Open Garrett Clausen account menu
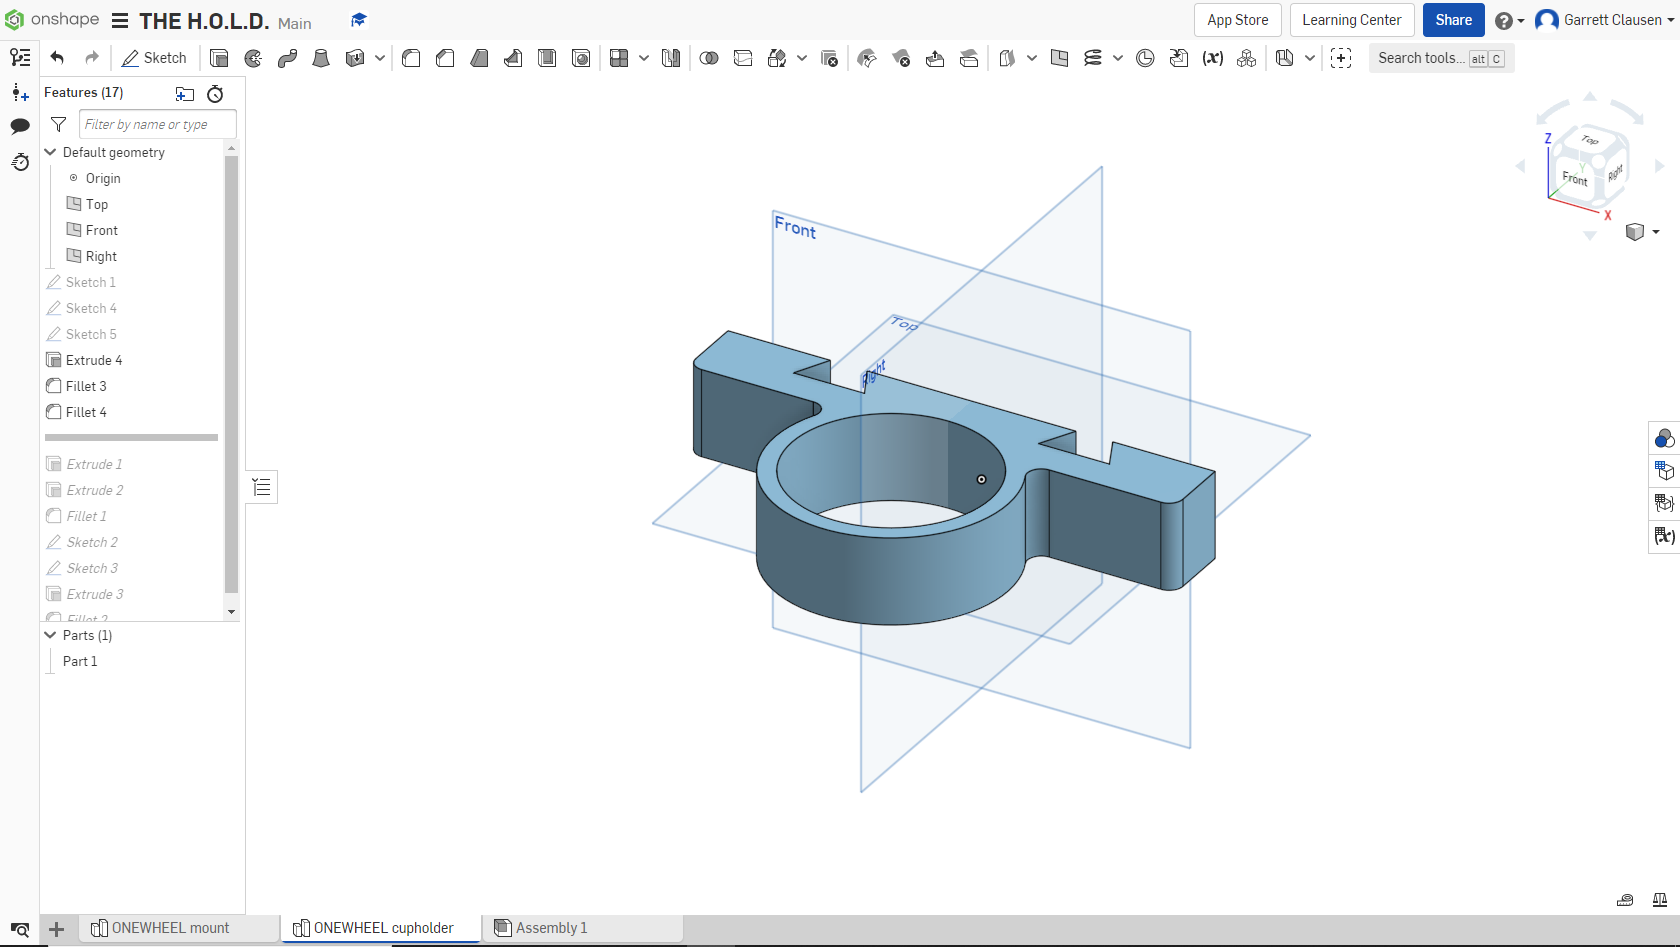The height and width of the screenshot is (947, 1680). pyautogui.click(x=1605, y=20)
